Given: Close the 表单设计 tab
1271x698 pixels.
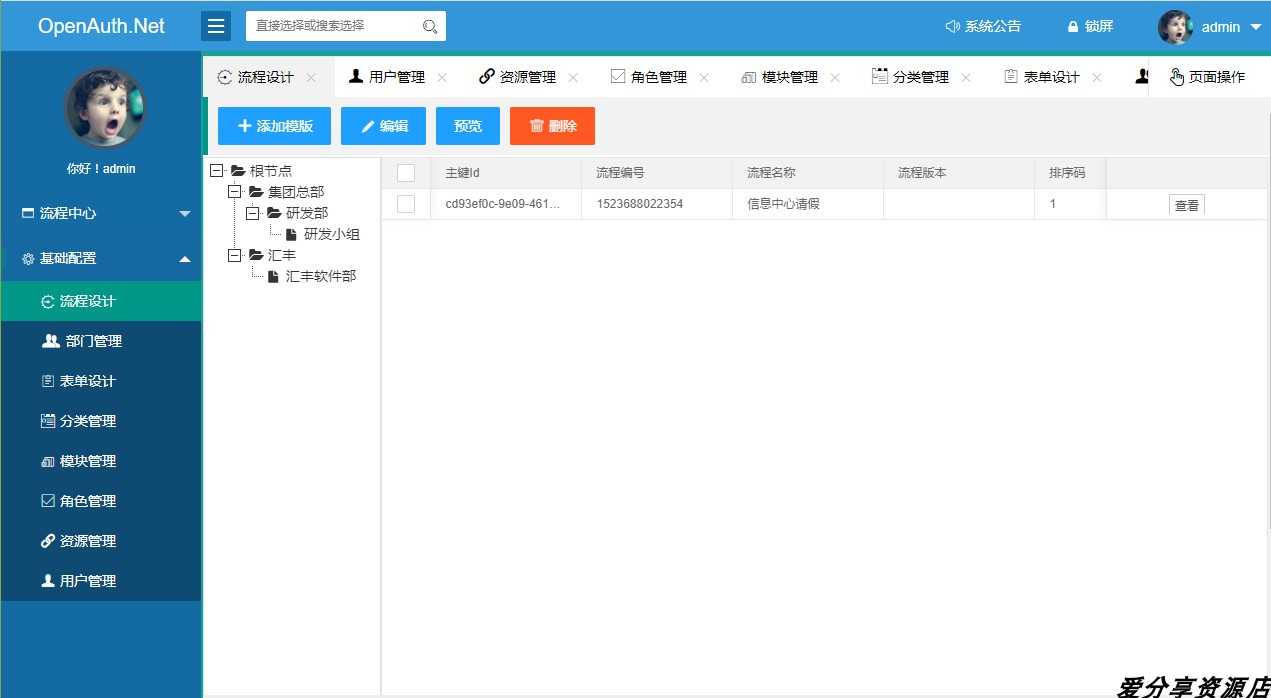Looking at the screenshot, I should [1097, 77].
